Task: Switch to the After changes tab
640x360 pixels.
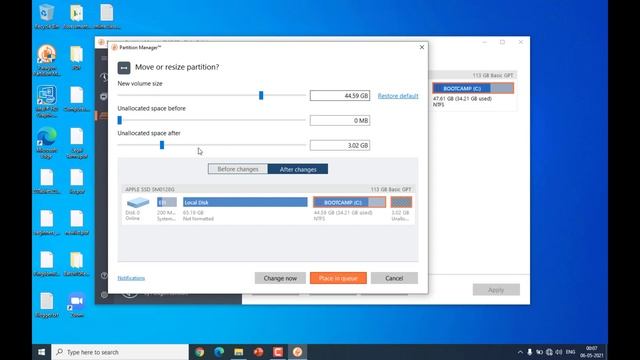Action: point(298,169)
